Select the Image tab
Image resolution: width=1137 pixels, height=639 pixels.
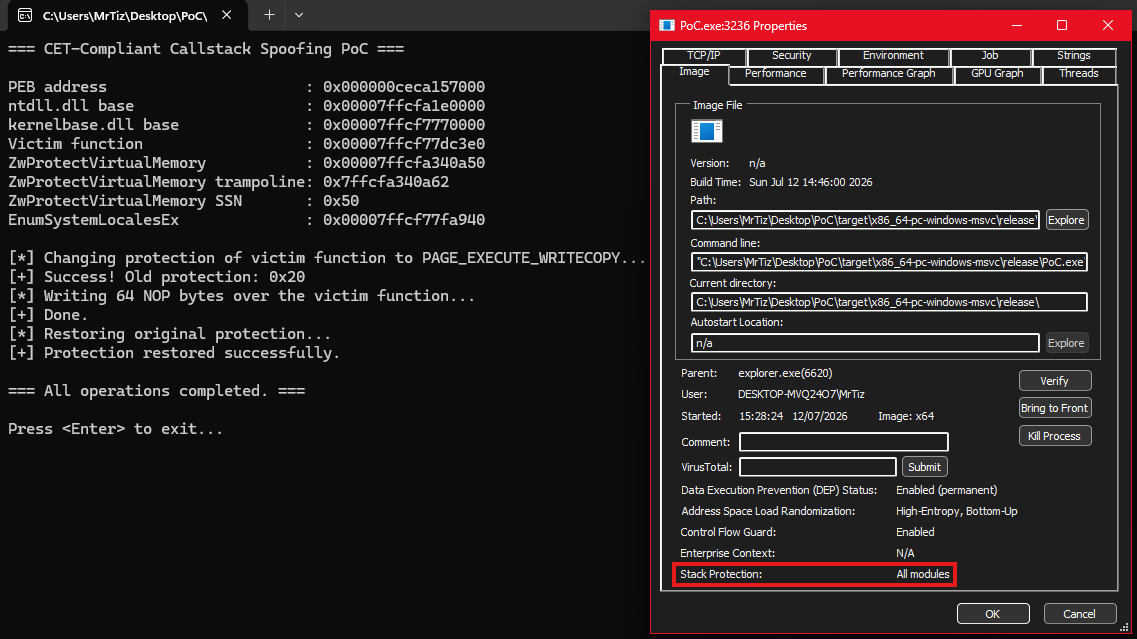694,72
